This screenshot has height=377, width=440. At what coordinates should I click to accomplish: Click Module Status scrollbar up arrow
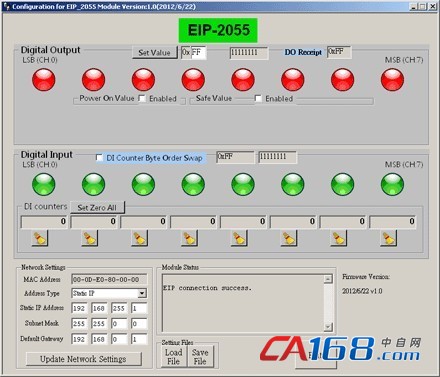point(328,279)
